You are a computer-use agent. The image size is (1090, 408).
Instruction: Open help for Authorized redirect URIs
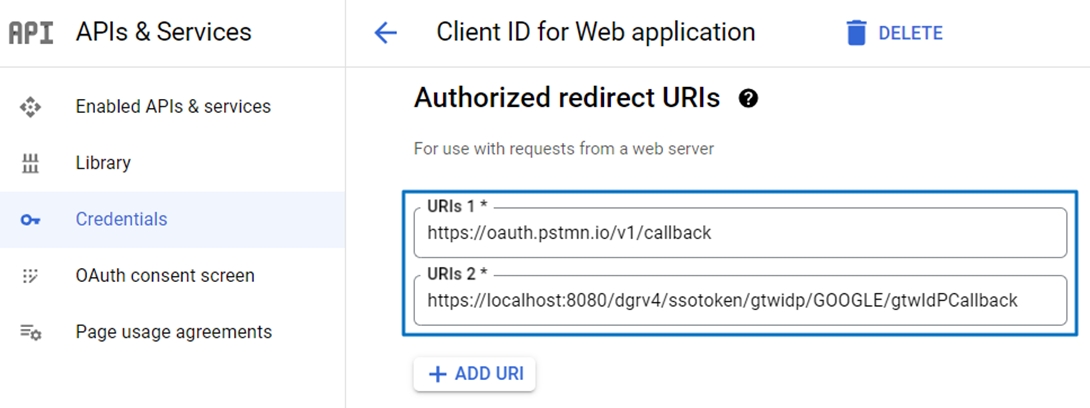point(747,98)
